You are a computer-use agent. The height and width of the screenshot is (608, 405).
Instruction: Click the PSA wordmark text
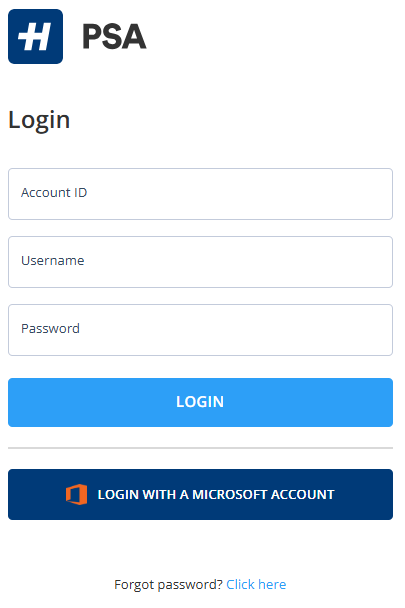pyautogui.click(x=114, y=36)
